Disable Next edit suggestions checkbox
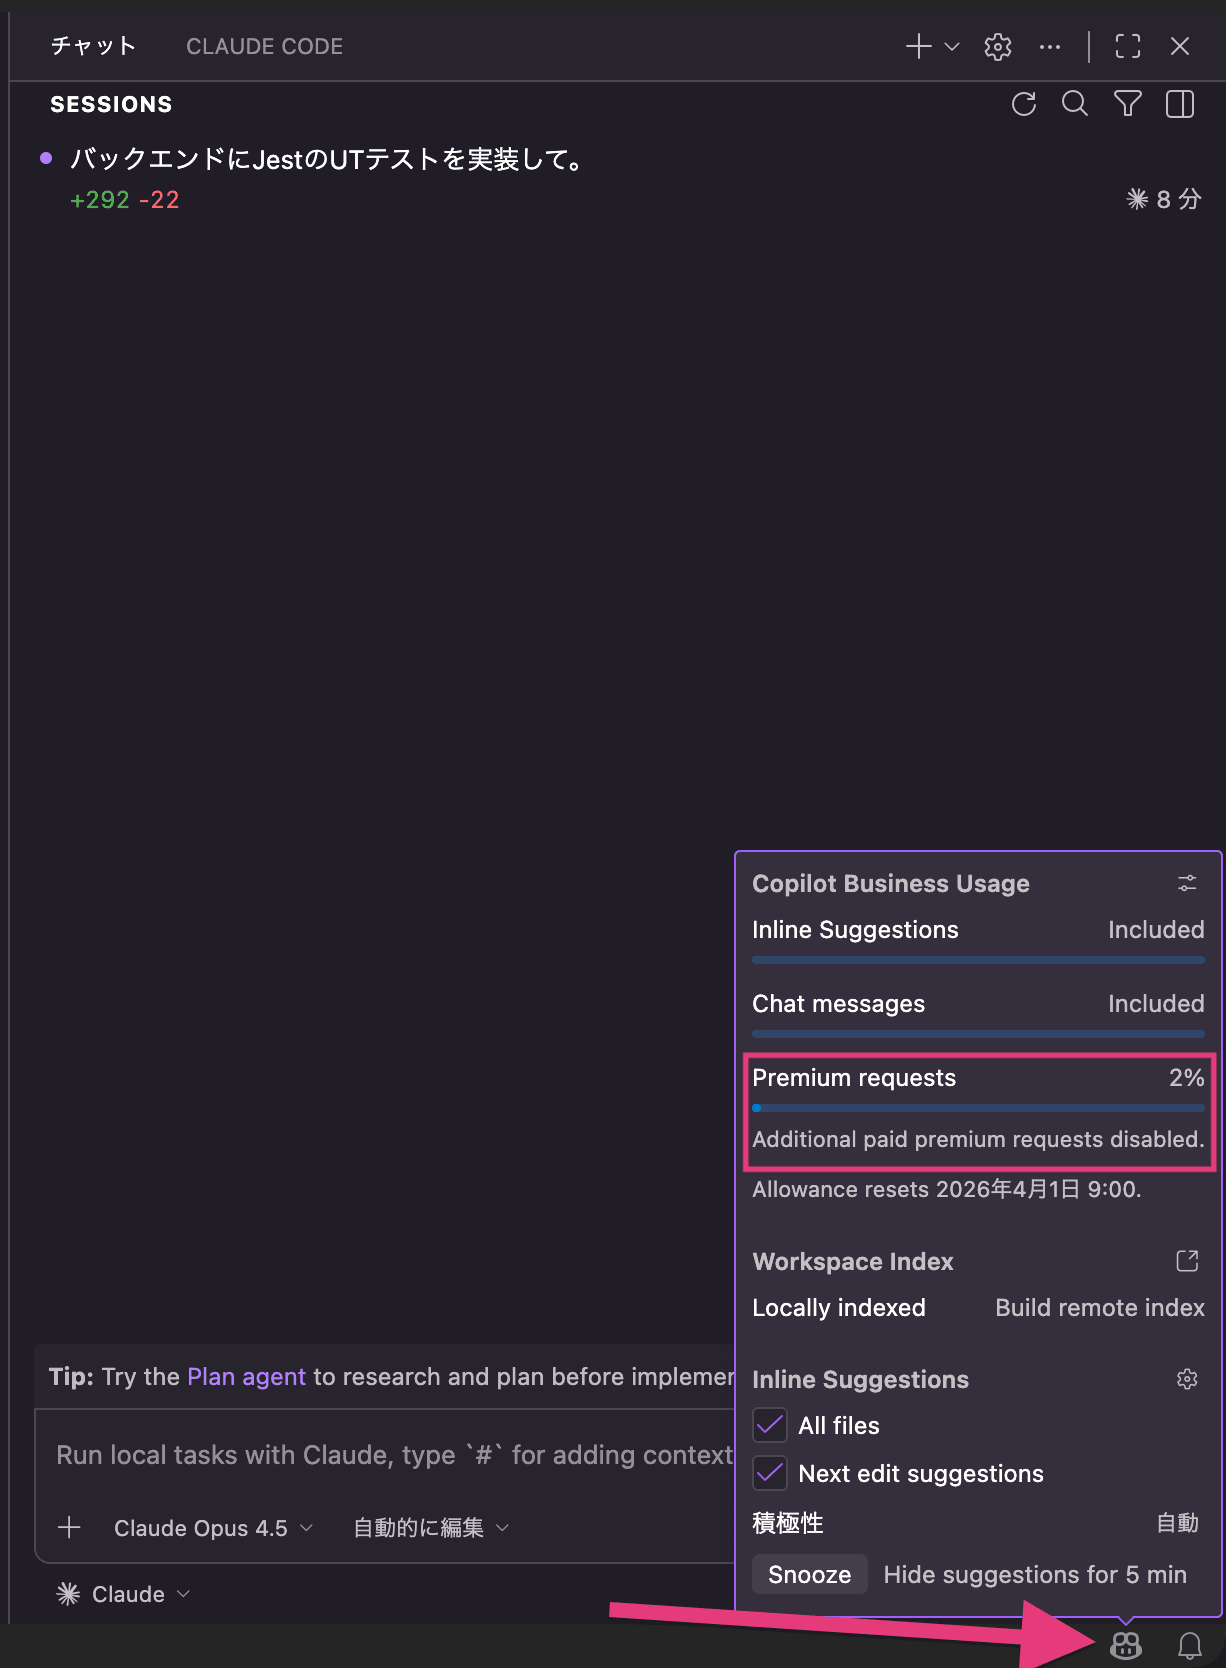This screenshot has width=1226, height=1668. 770,1473
